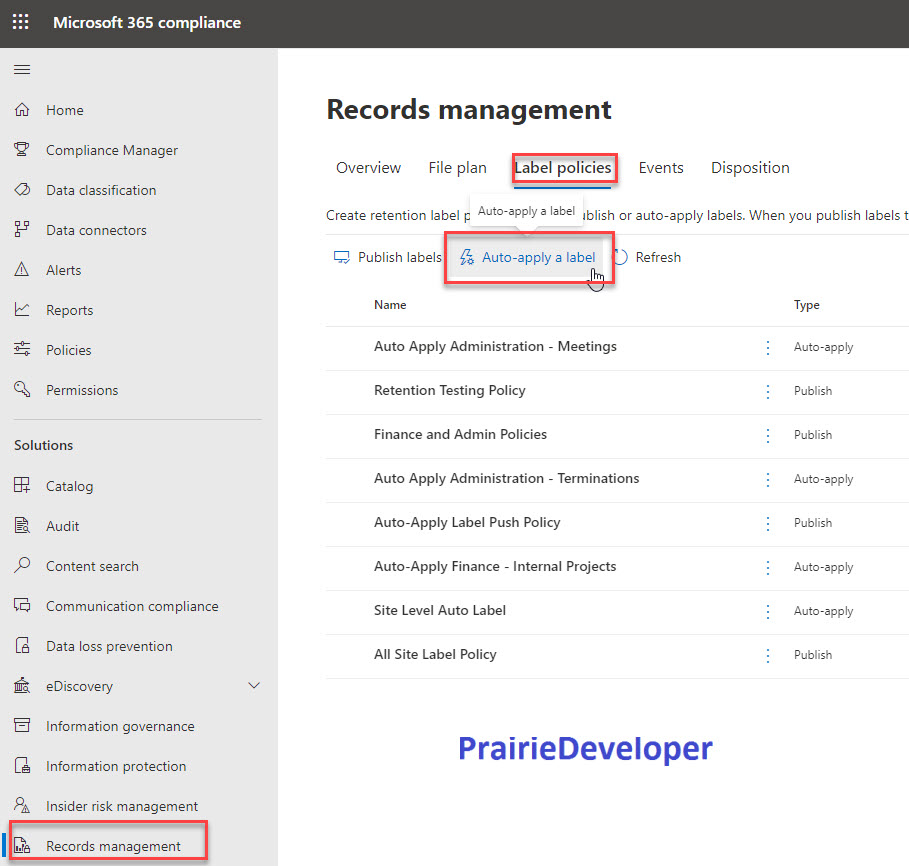Open the Data loss prevention page
909x866 pixels.
pos(109,646)
